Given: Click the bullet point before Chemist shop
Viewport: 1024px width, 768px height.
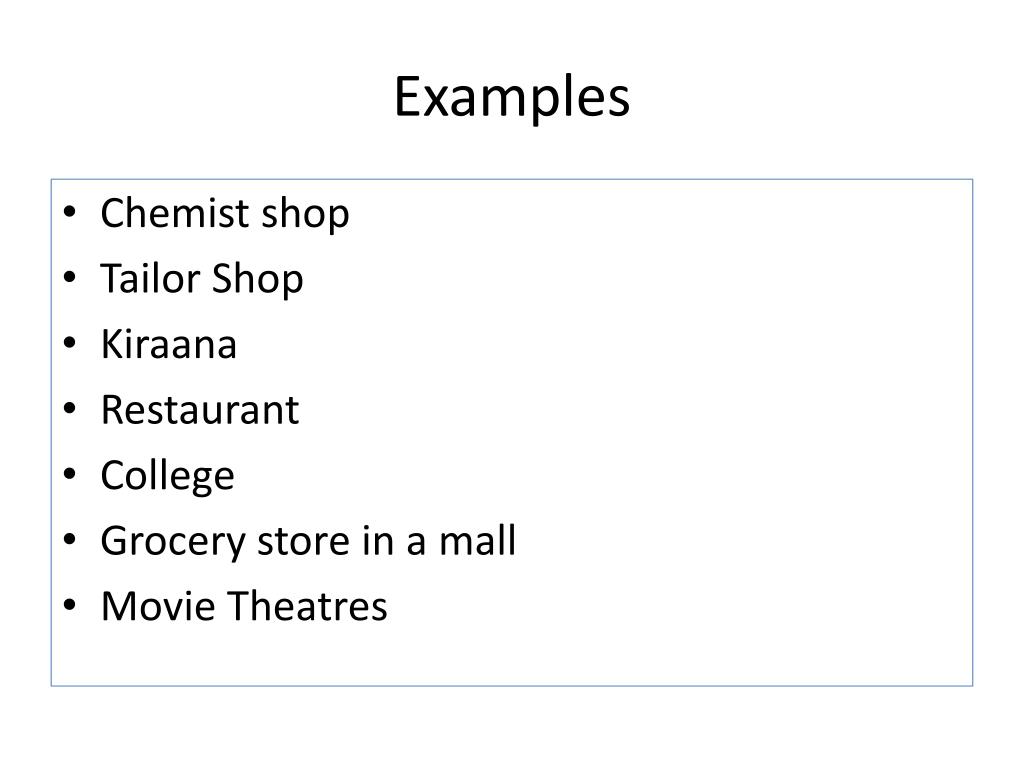Looking at the screenshot, I should pos(70,212).
